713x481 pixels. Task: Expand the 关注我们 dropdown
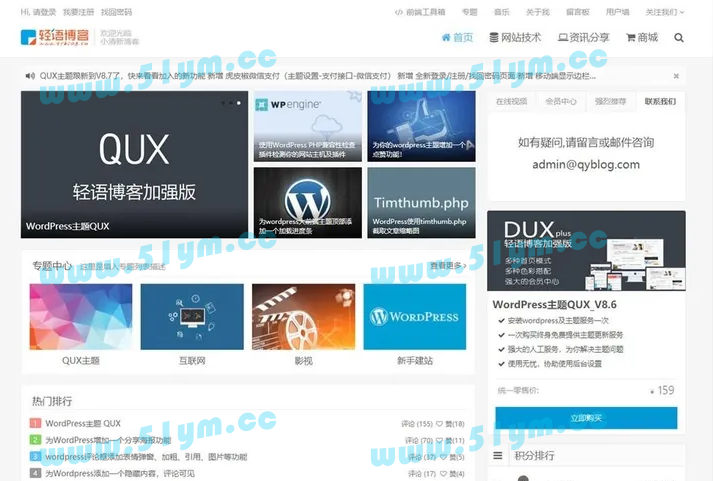(x=665, y=12)
